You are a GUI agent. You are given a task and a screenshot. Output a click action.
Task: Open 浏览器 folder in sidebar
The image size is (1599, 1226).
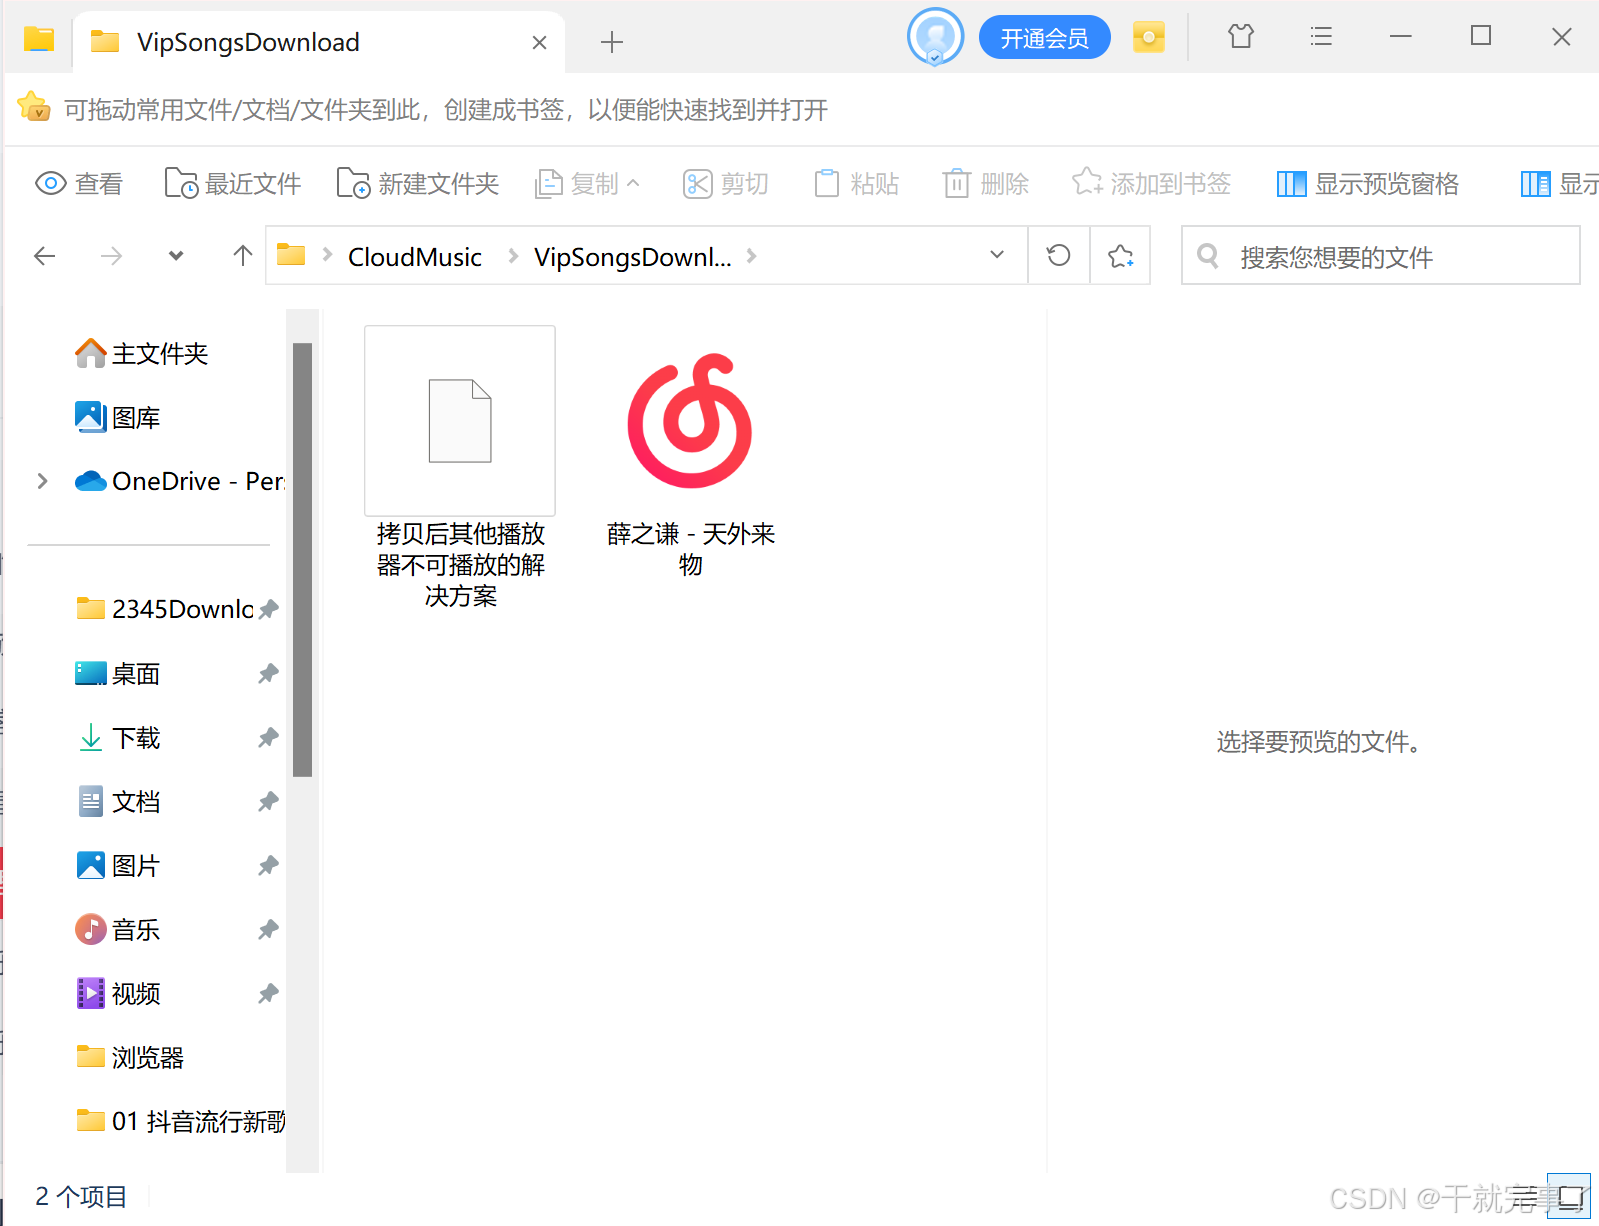point(130,1057)
